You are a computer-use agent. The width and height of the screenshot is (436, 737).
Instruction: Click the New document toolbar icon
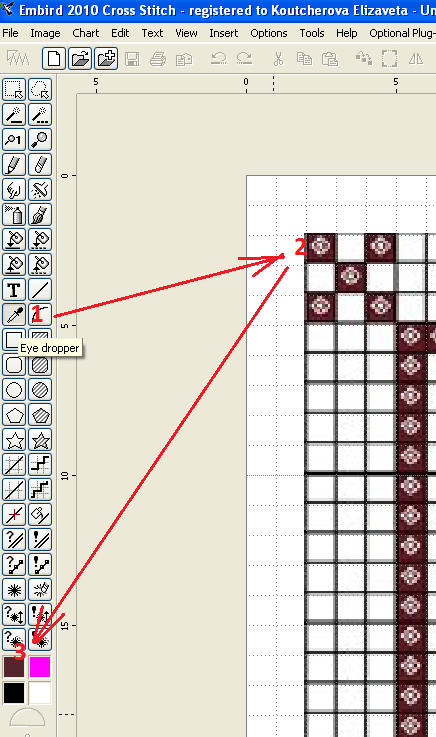coord(54,59)
